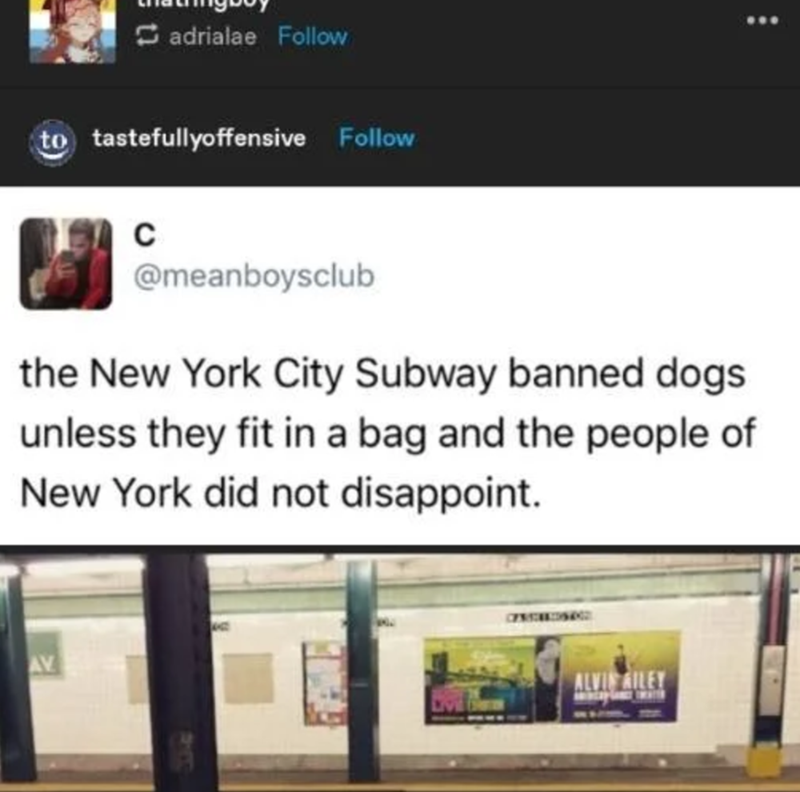The image size is (800, 792).
Task: Click the tweet text about subway dogs
Action: click(388, 433)
